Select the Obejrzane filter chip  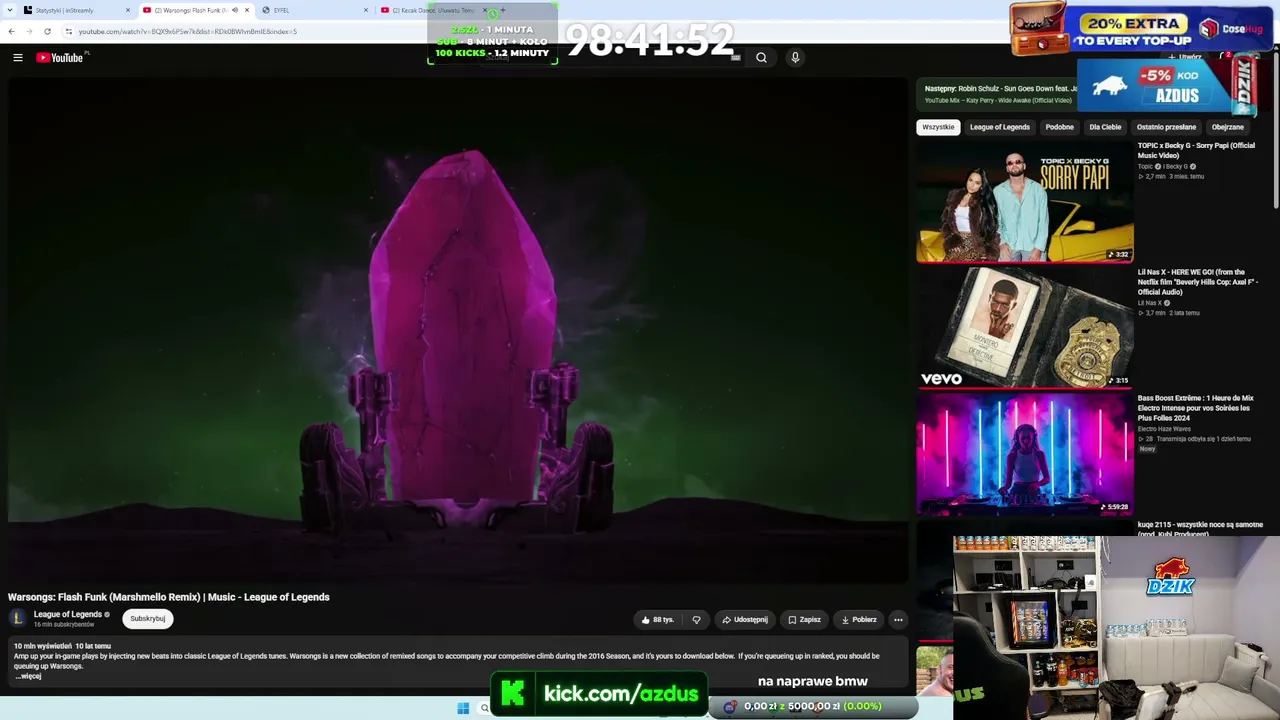click(x=1228, y=127)
